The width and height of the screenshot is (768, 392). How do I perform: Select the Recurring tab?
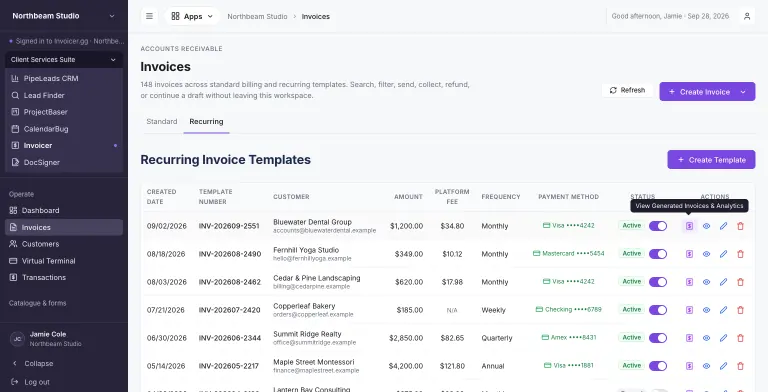tap(206, 122)
